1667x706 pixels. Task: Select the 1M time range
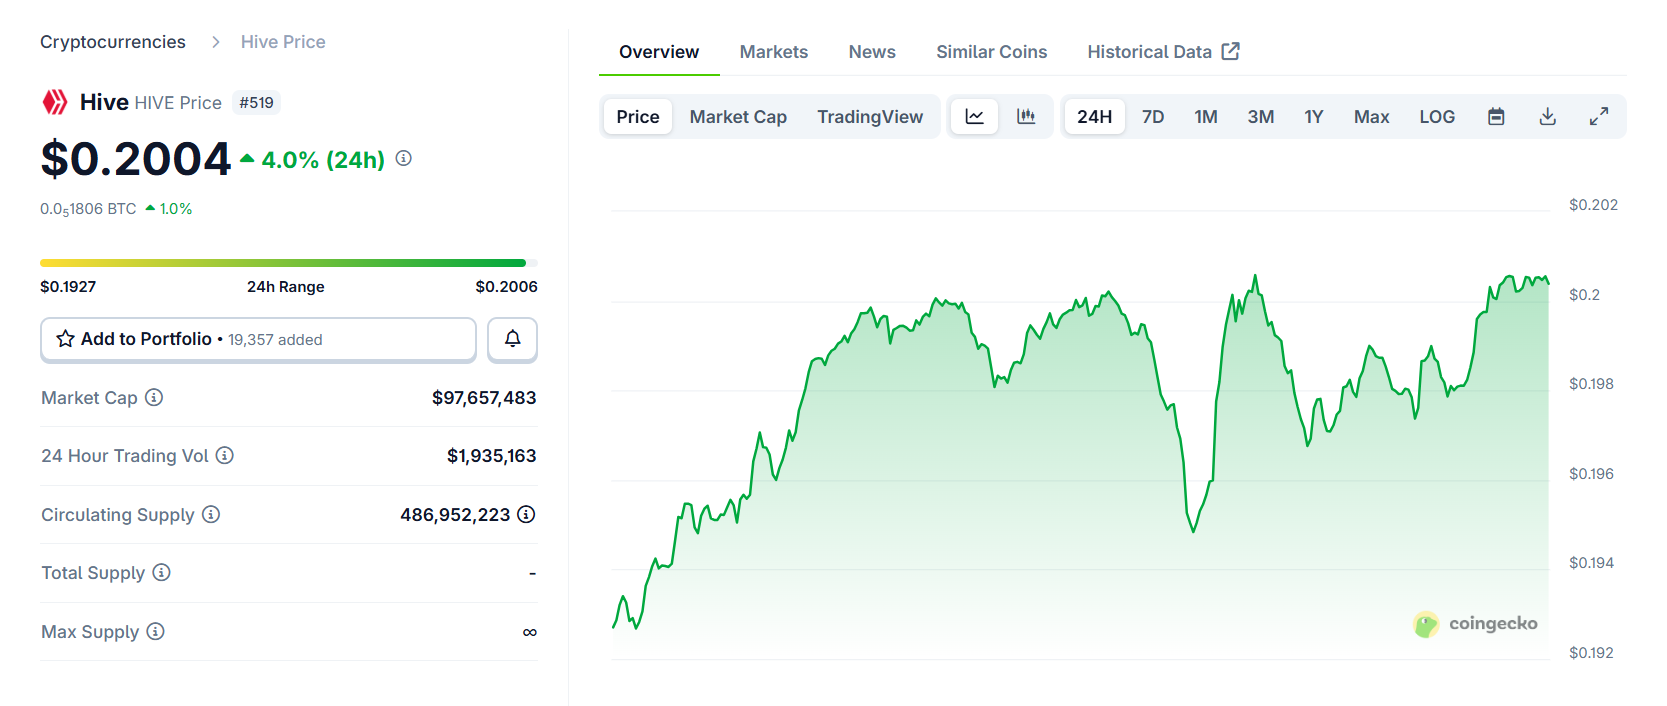click(1206, 117)
